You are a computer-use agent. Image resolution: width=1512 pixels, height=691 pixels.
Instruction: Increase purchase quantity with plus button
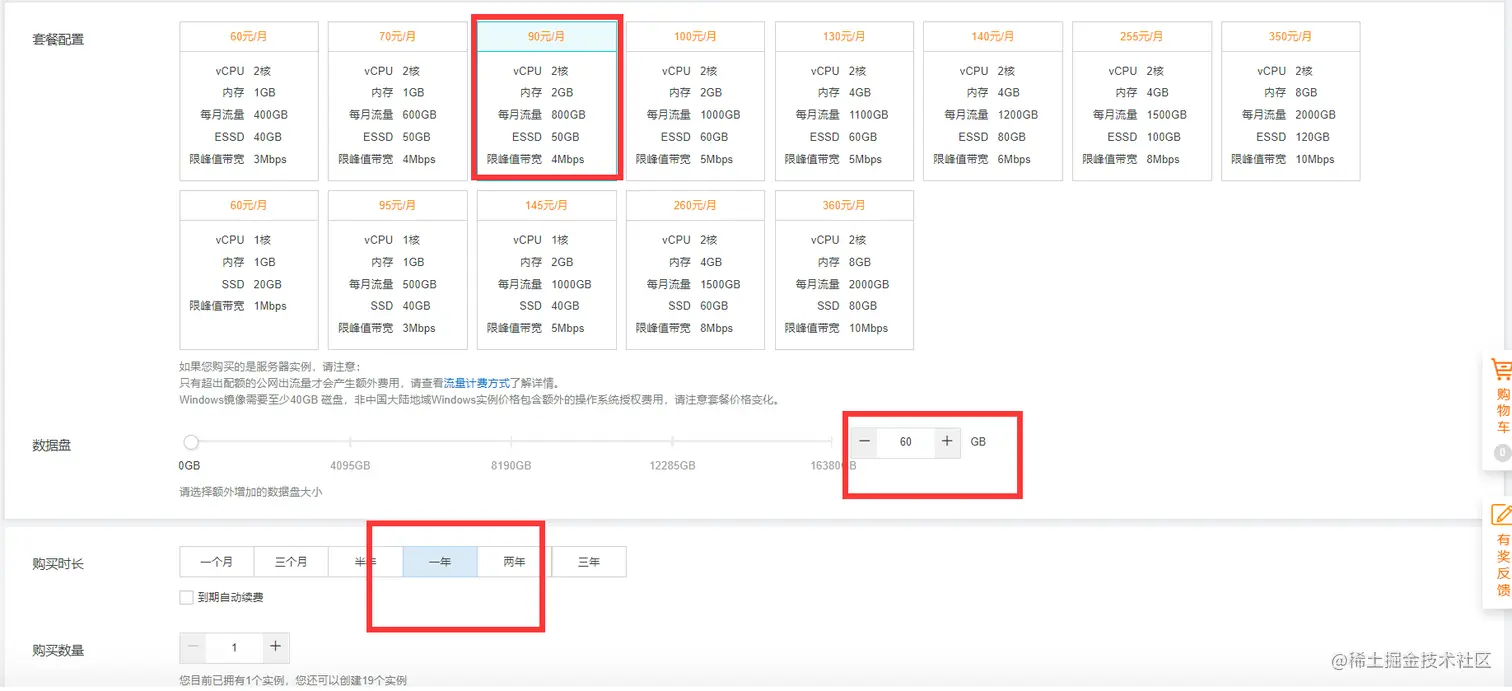pos(276,648)
